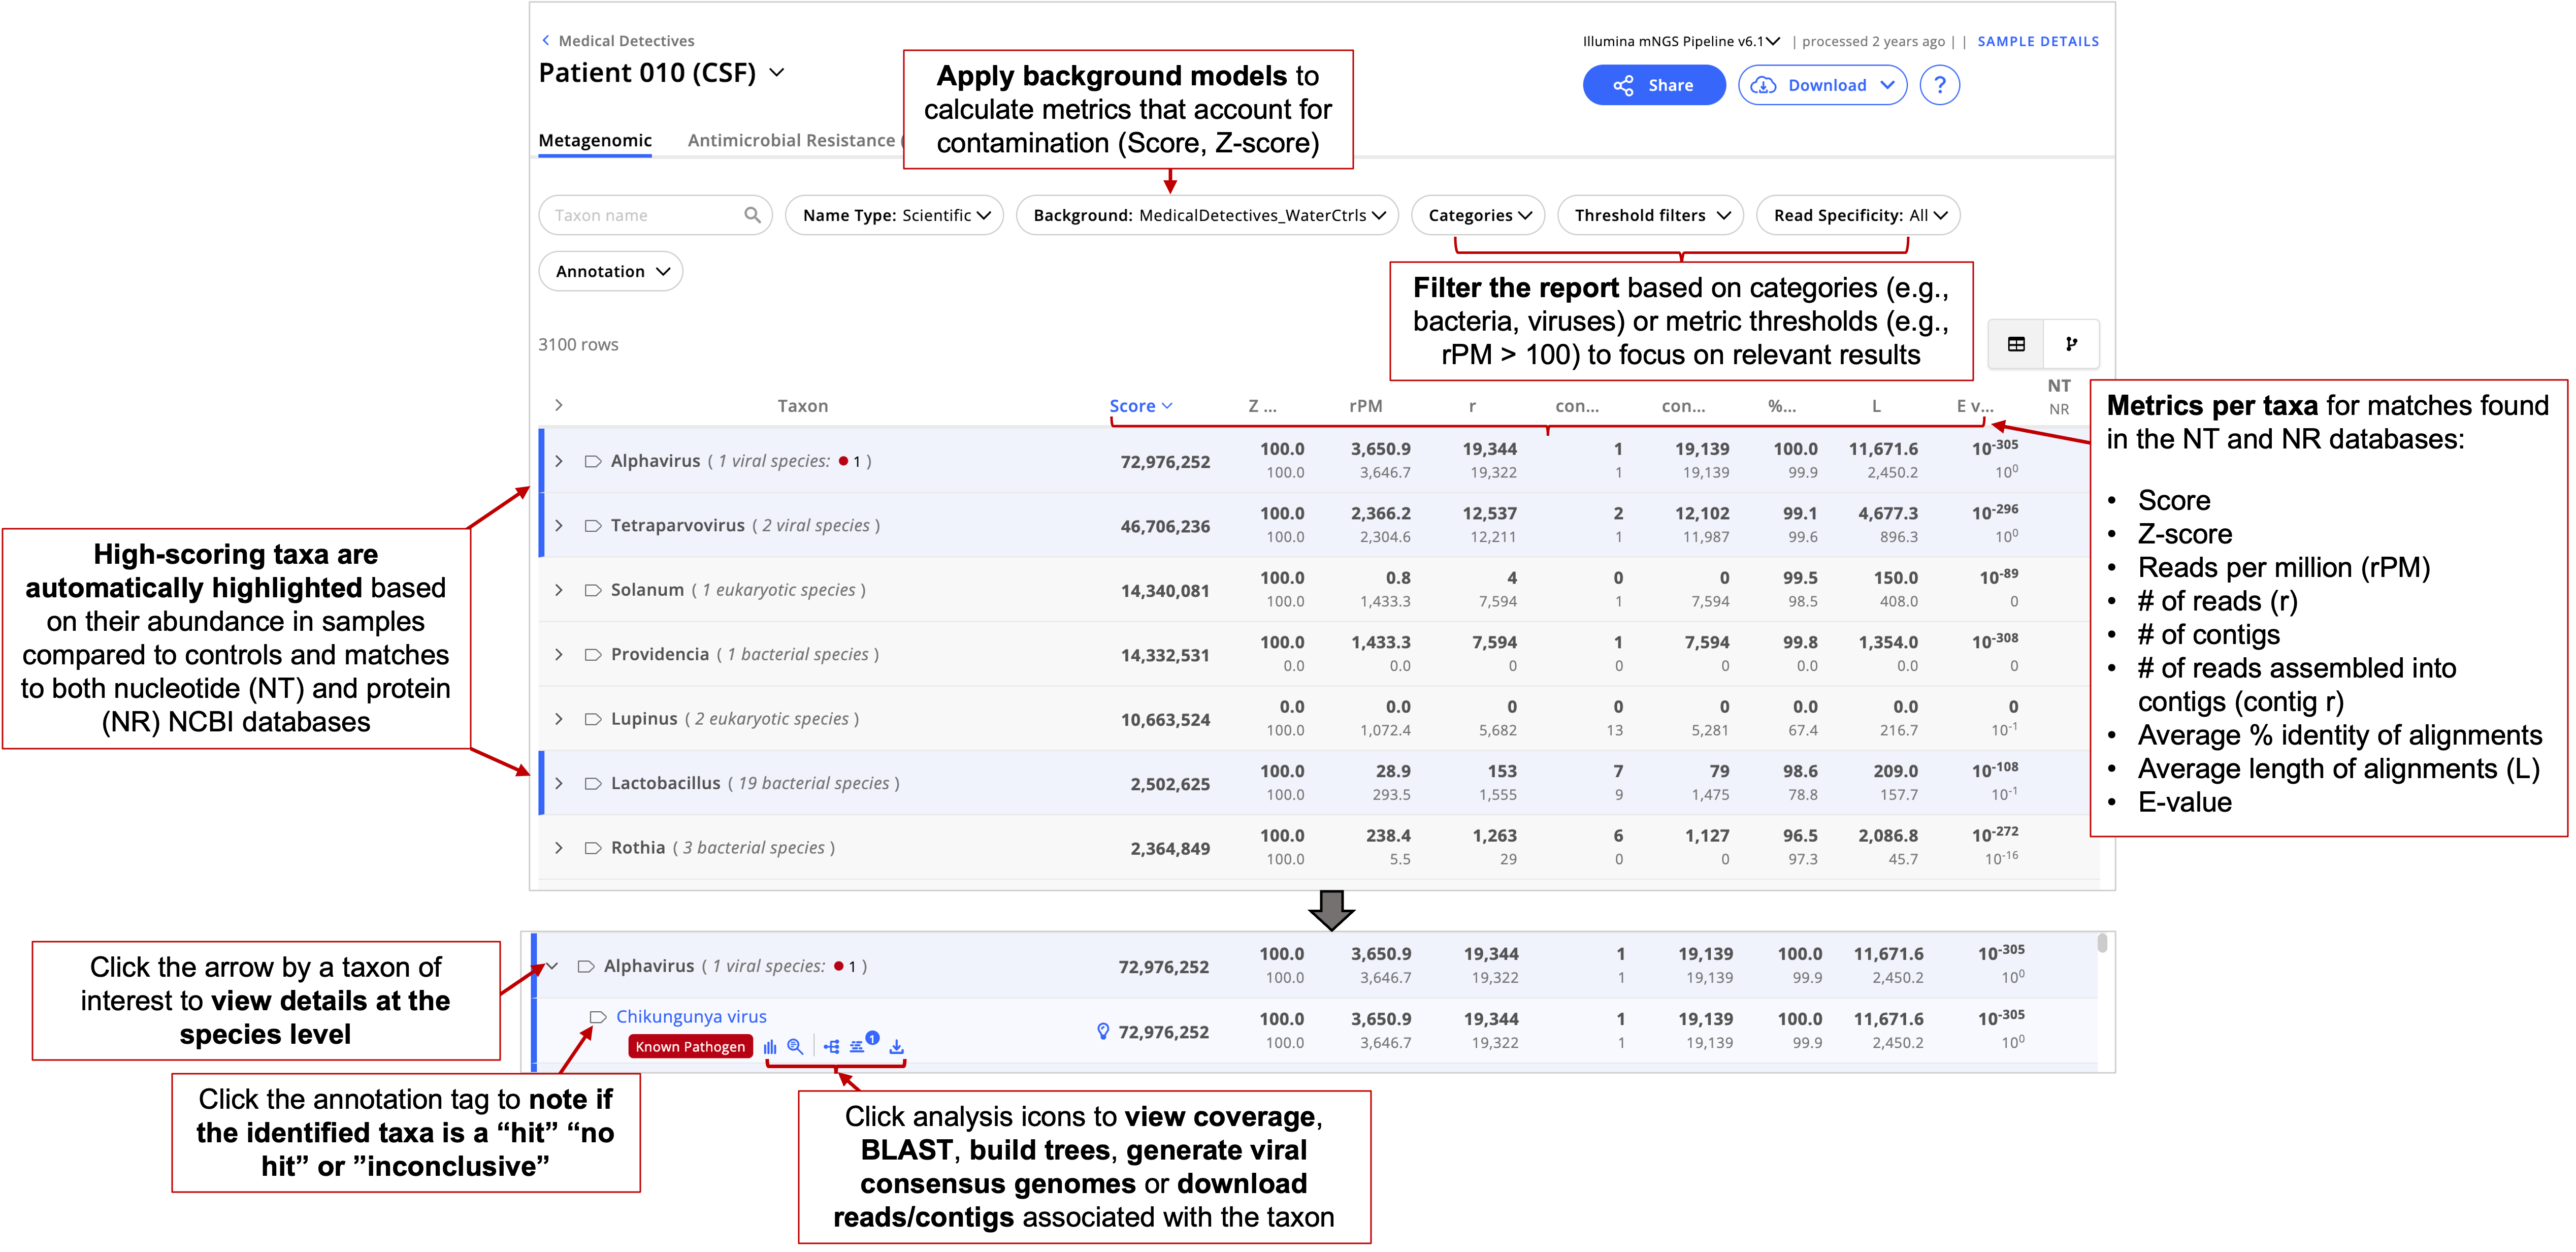Open the SAMPLE DETAILS link
This screenshot has height=1252, width=2576.
click(2037, 41)
